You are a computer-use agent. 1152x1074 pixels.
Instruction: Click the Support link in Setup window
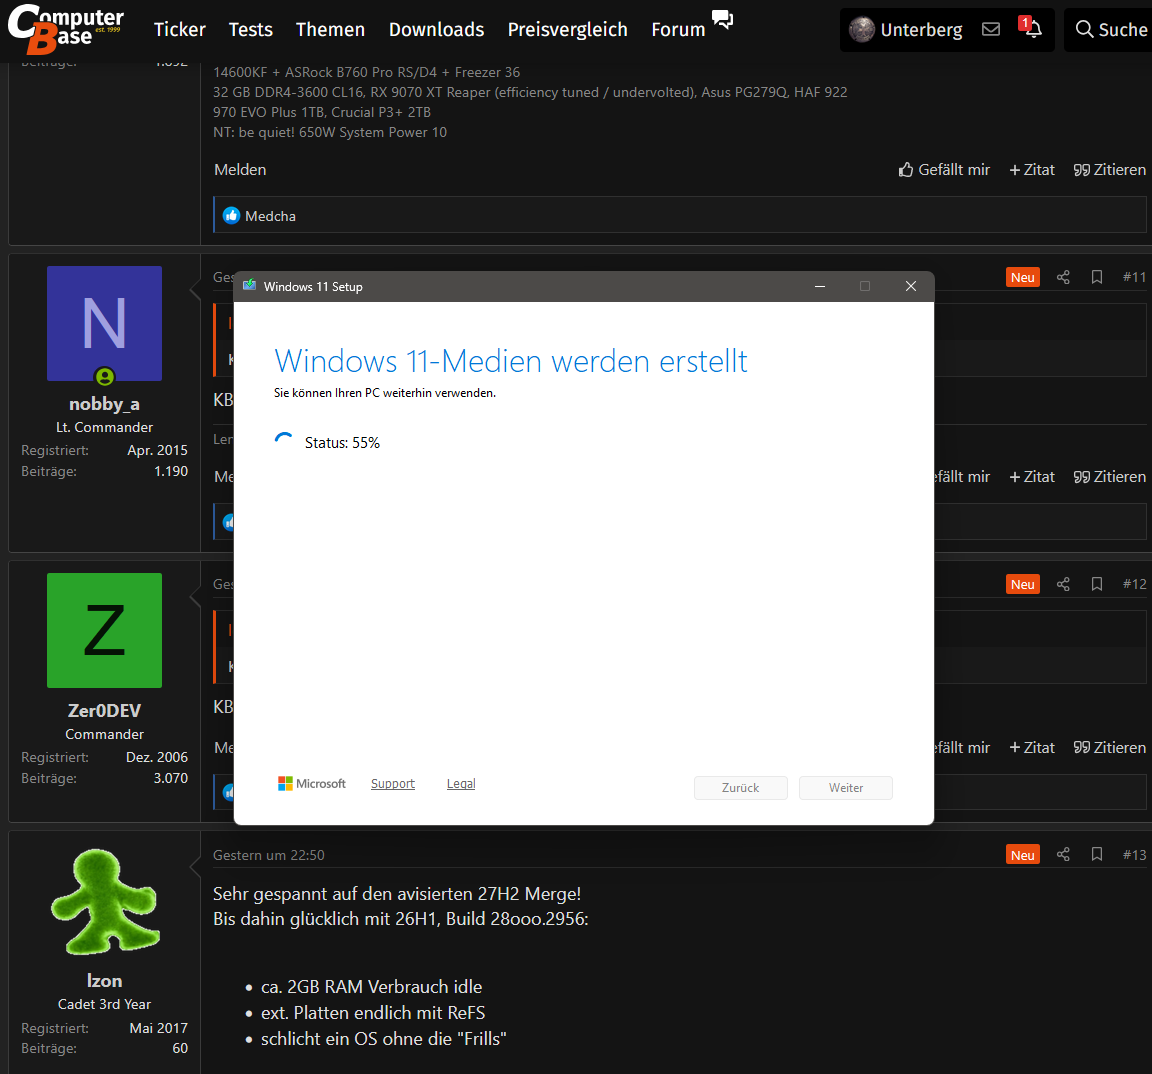[x=393, y=784]
